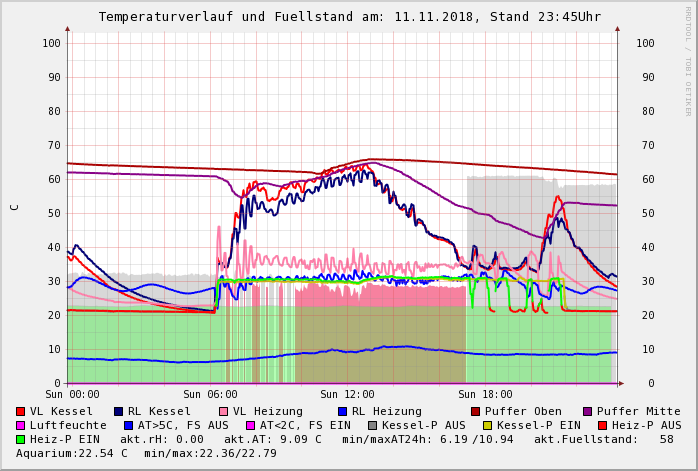Click the Sun 00:00 time axis label
698x471 pixels.
click(71, 394)
